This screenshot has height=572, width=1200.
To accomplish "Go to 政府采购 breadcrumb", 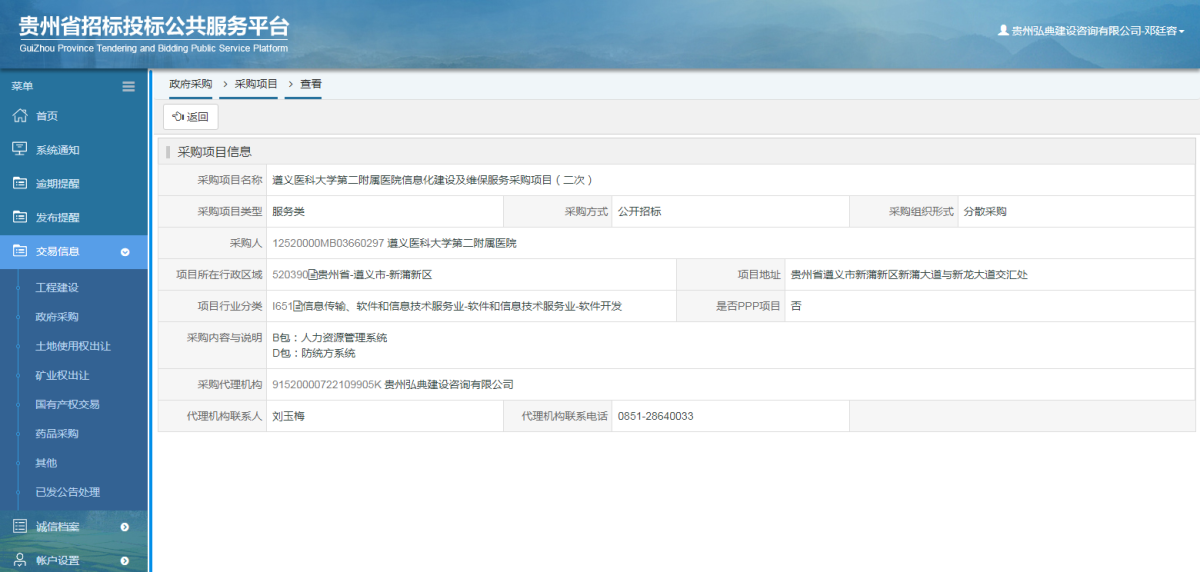I will 190,84.
